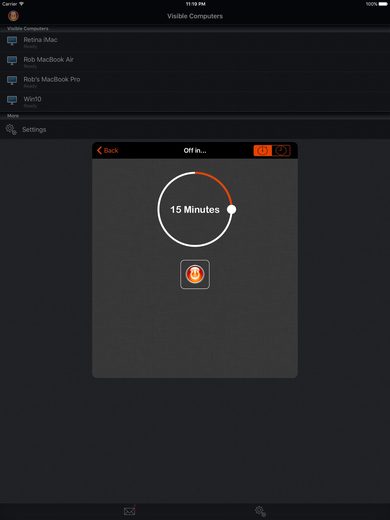Select the Win10 computer name

pyautogui.click(x=32, y=99)
